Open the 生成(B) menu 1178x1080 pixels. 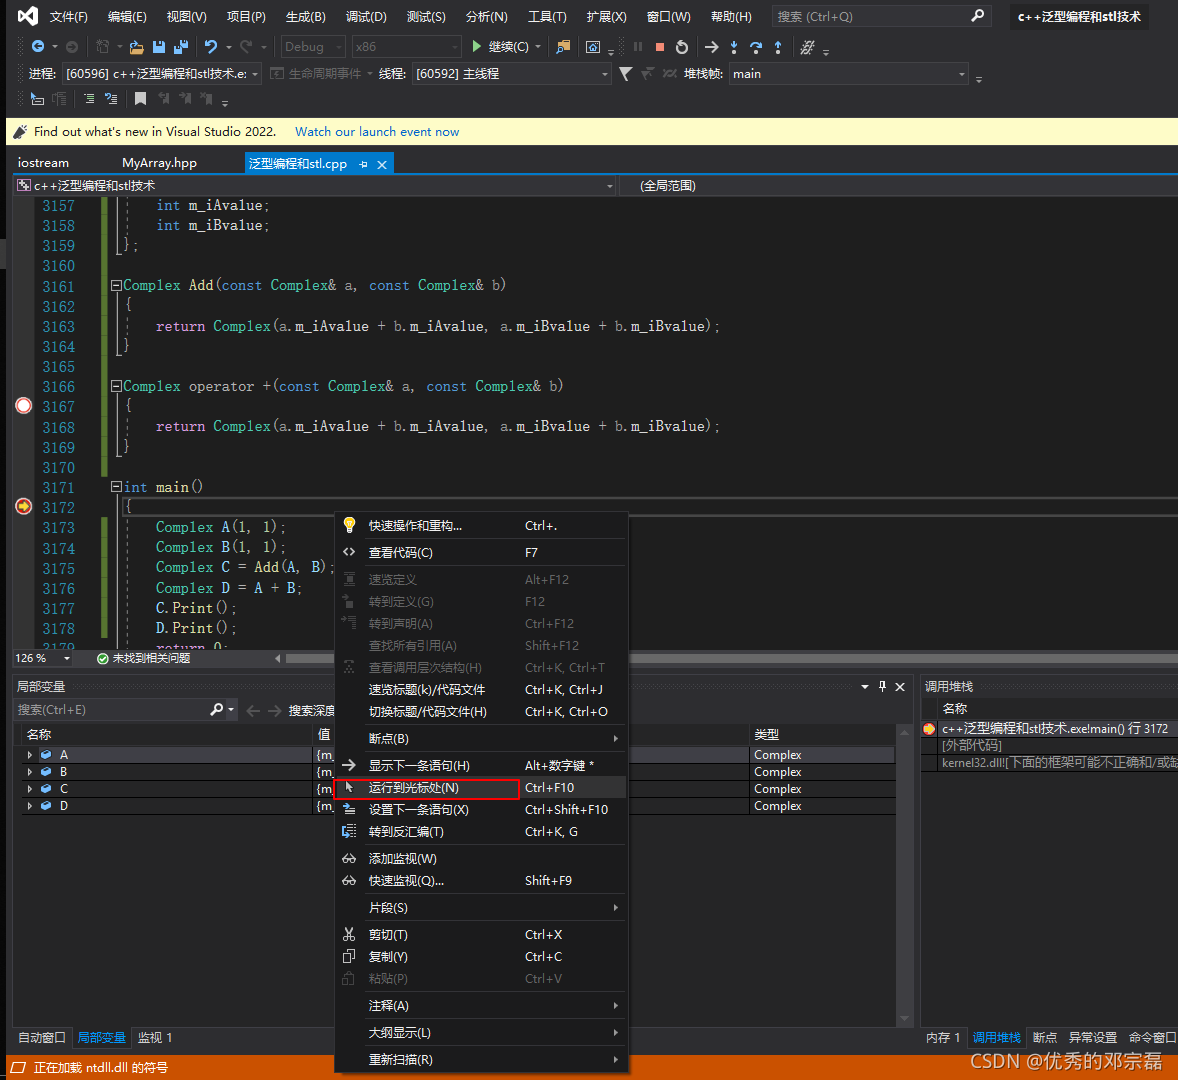tap(306, 17)
